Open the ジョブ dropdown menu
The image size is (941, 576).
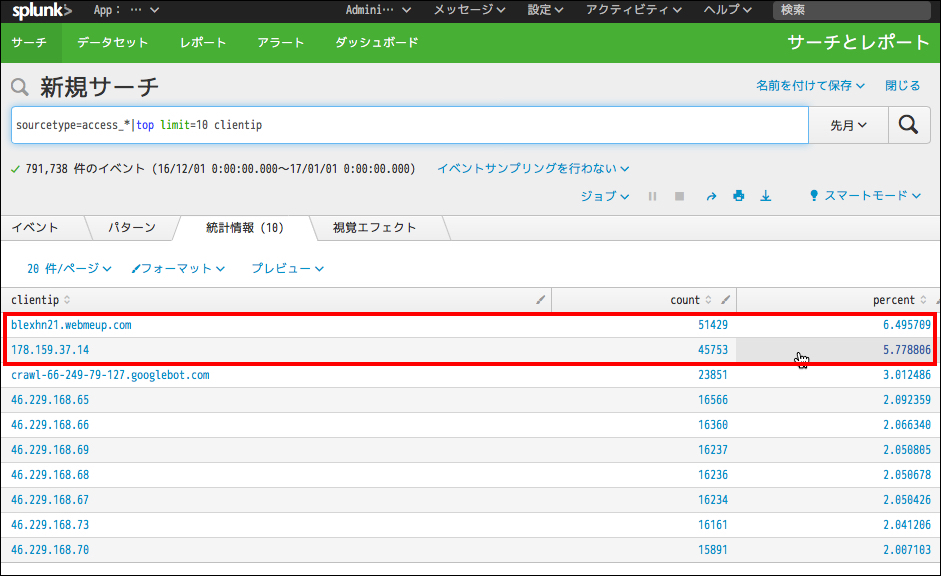(605, 197)
